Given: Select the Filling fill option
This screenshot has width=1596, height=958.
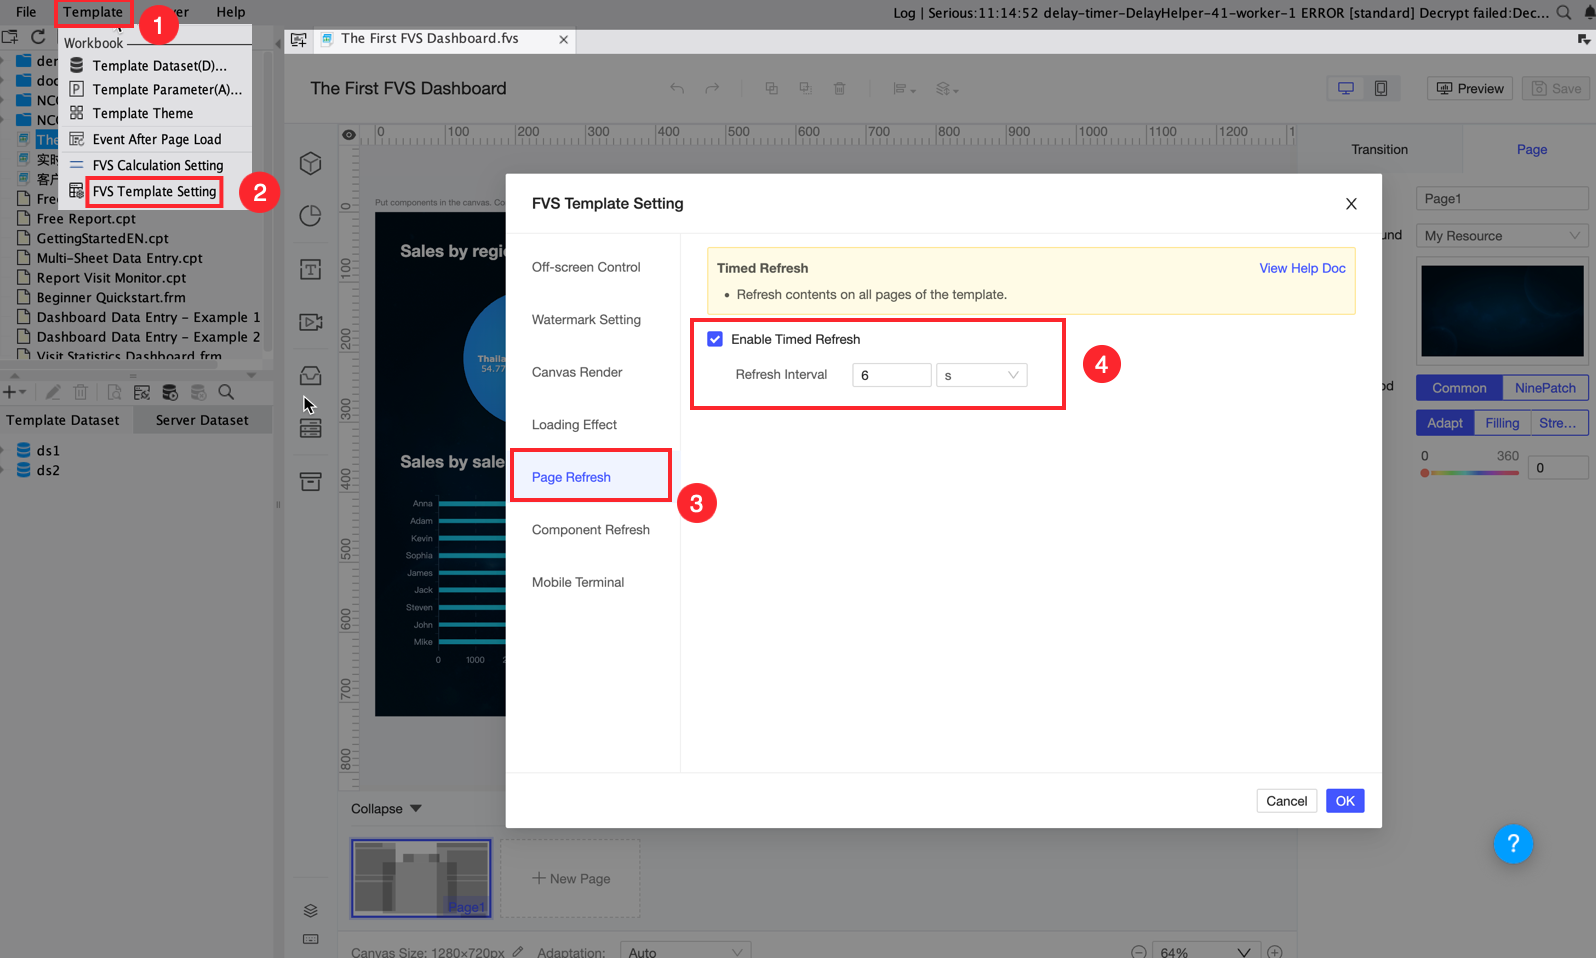Looking at the screenshot, I should tap(1502, 423).
